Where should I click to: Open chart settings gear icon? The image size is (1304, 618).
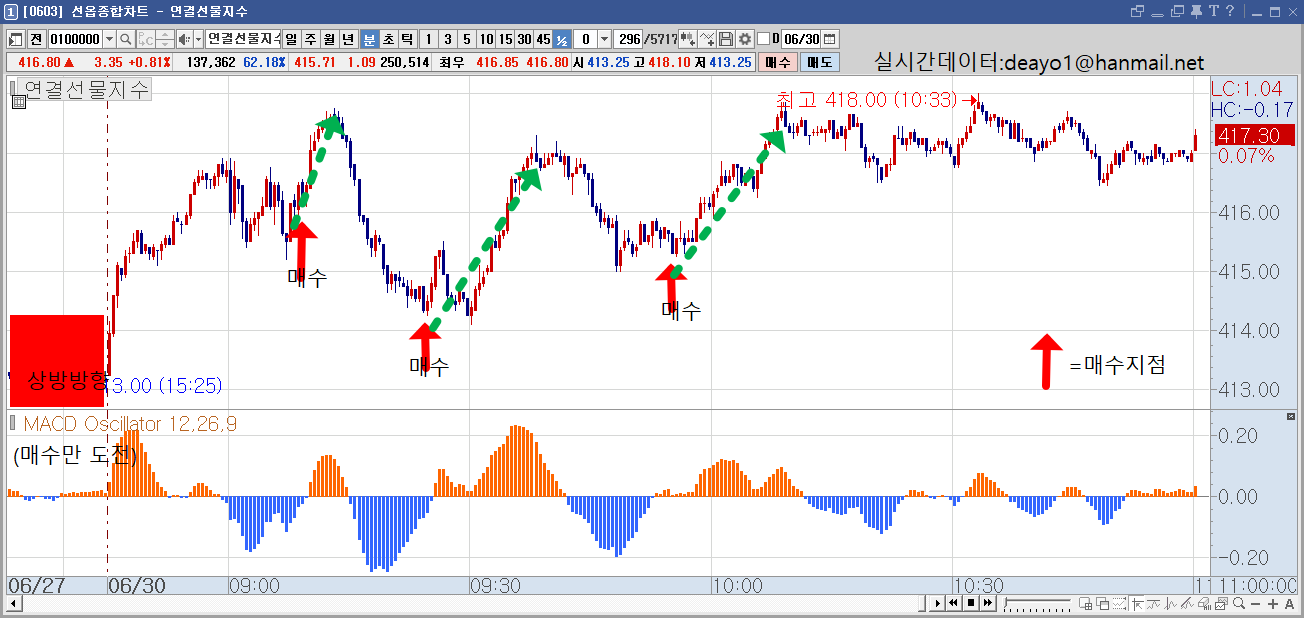click(743, 39)
